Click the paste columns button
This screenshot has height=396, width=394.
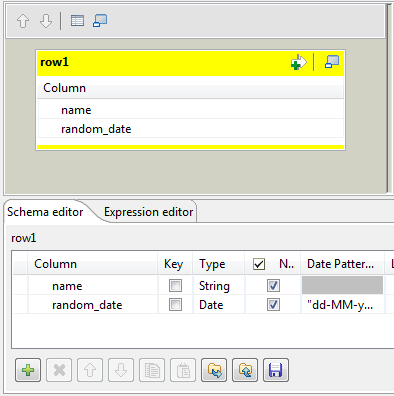click(x=183, y=370)
